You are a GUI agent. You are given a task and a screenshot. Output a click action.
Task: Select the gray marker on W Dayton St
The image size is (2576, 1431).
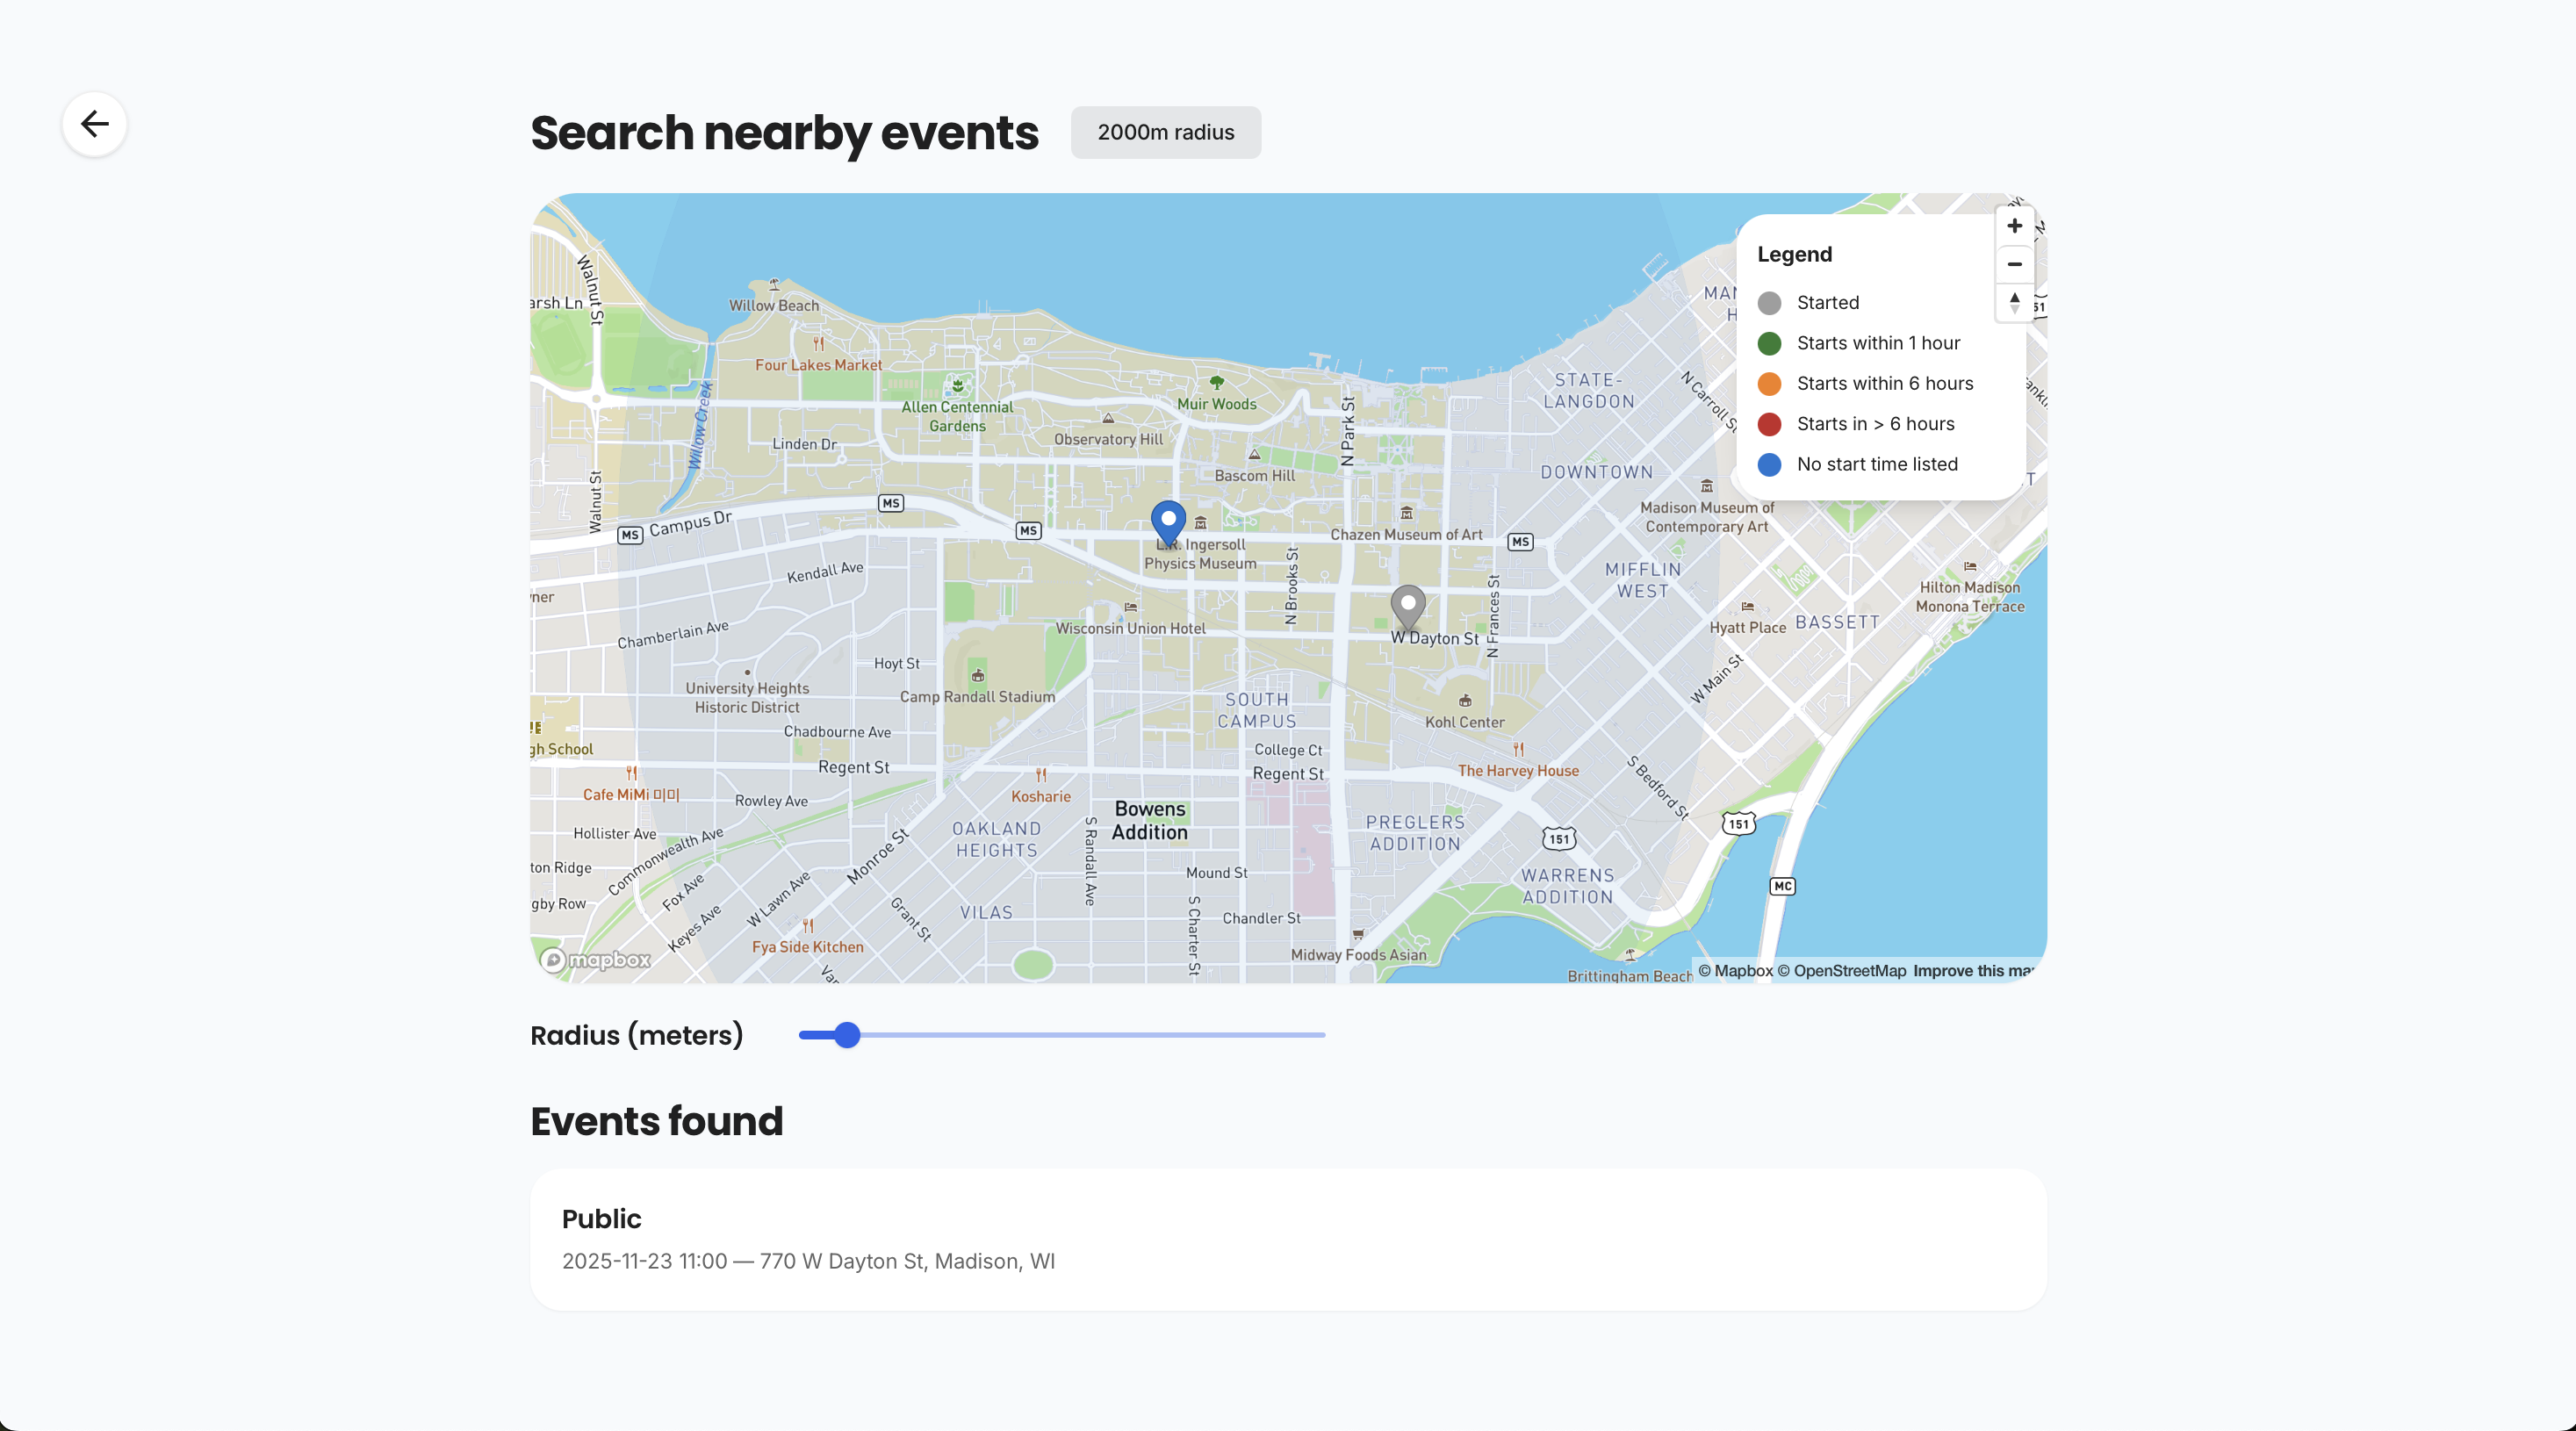pos(1408,605)
